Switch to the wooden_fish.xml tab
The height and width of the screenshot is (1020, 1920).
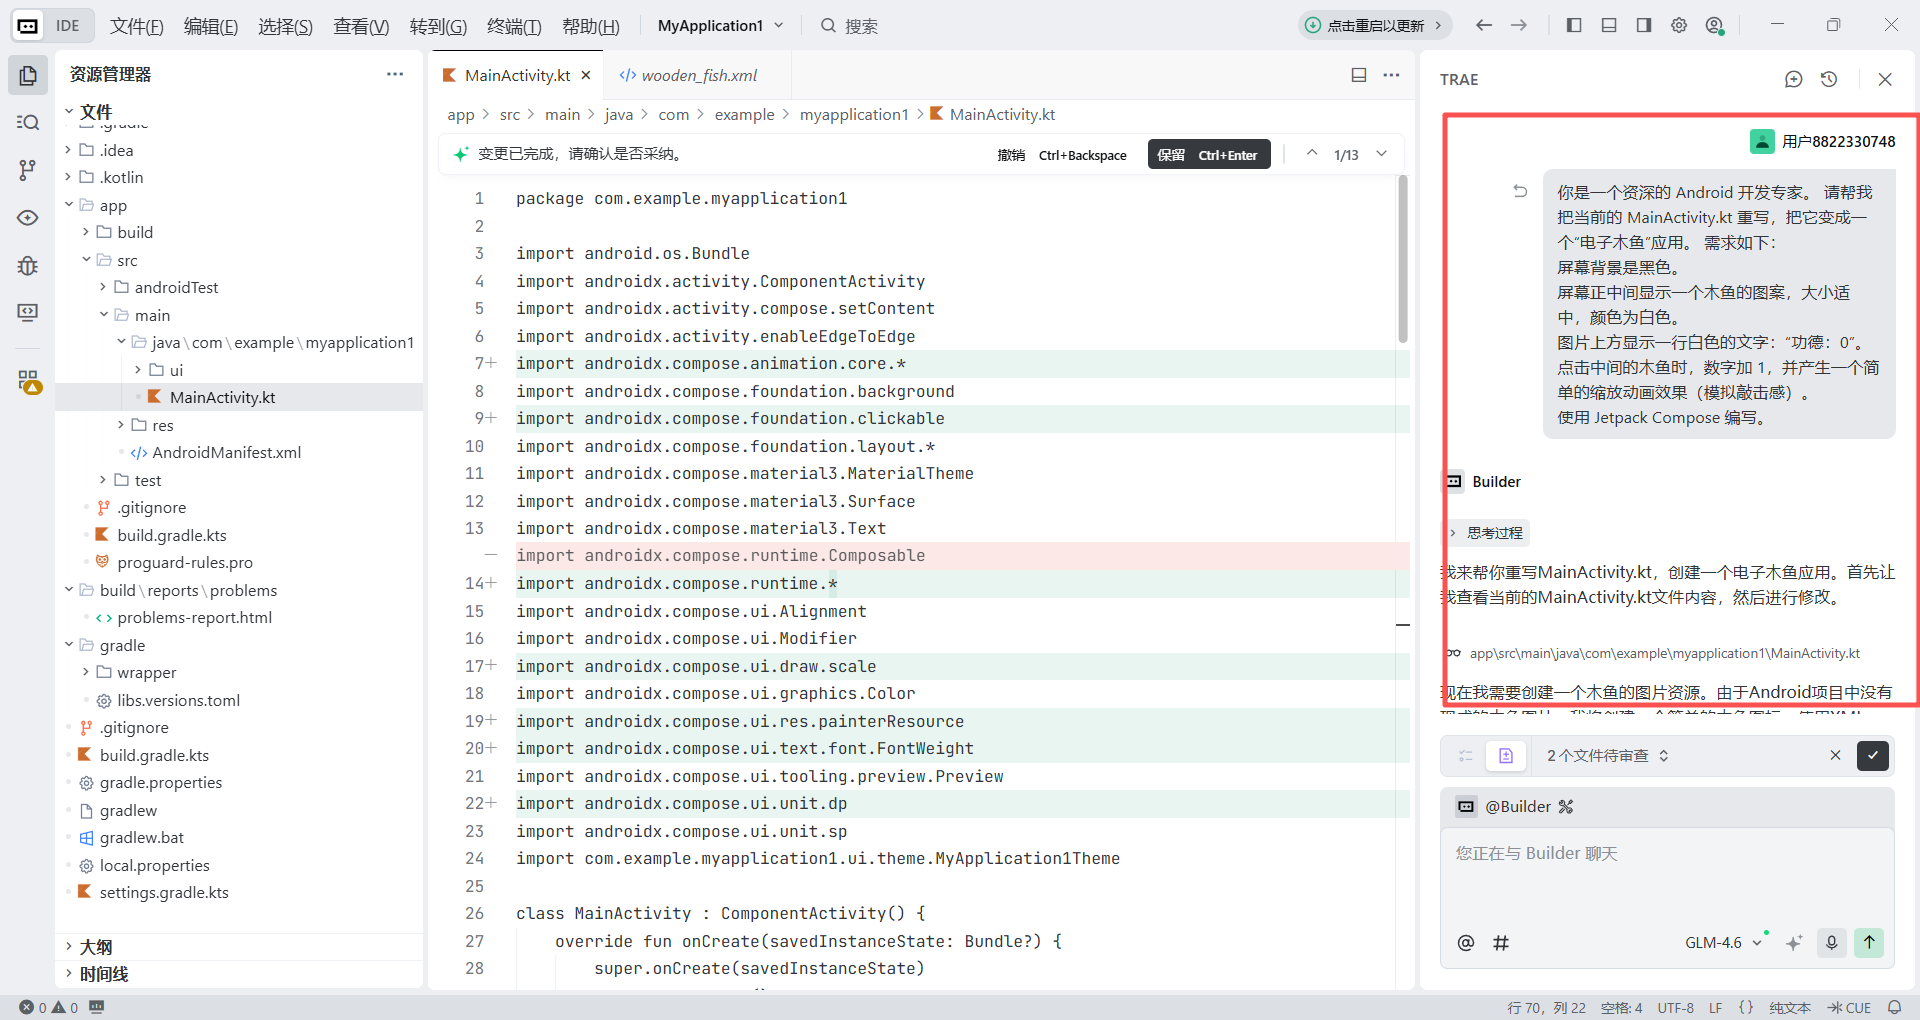pyautogui.click(x=698, y=75)
